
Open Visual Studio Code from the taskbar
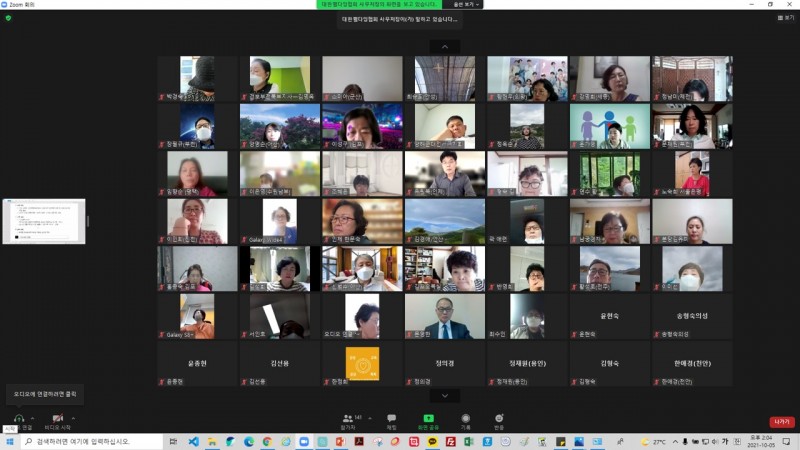[x=193, y=441]
